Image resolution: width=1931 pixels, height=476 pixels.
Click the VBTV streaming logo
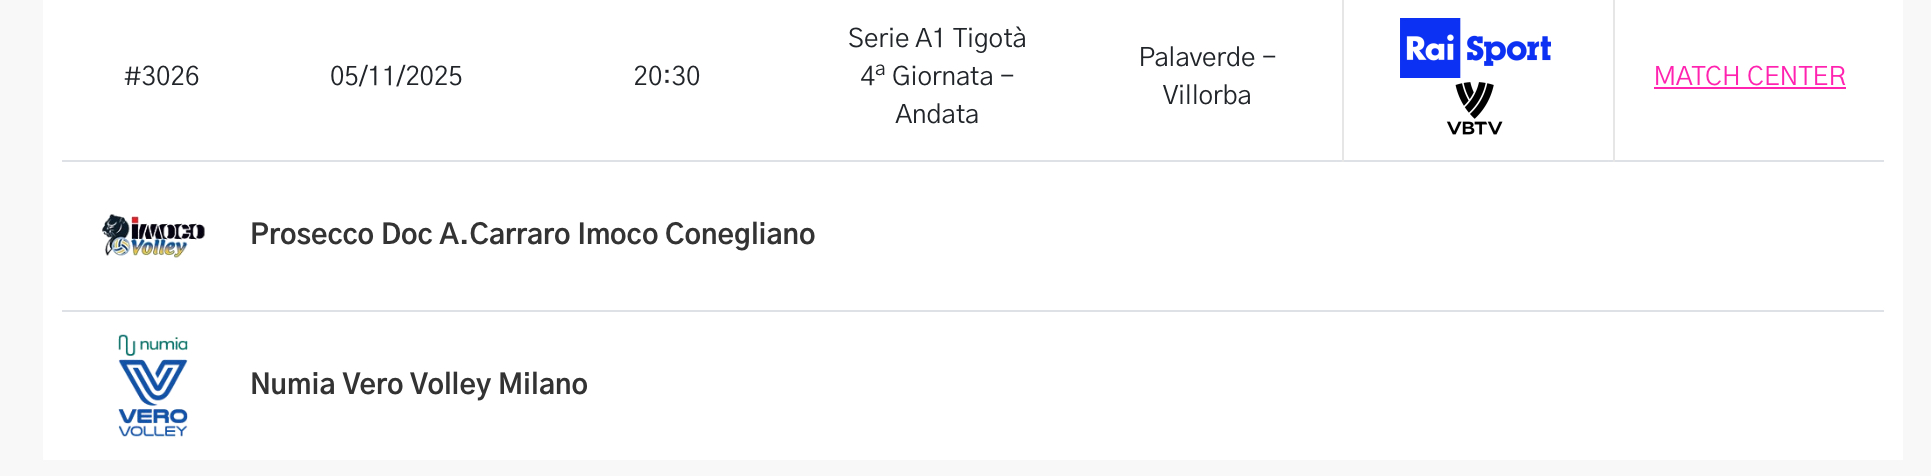click(x=1474, y=109)
